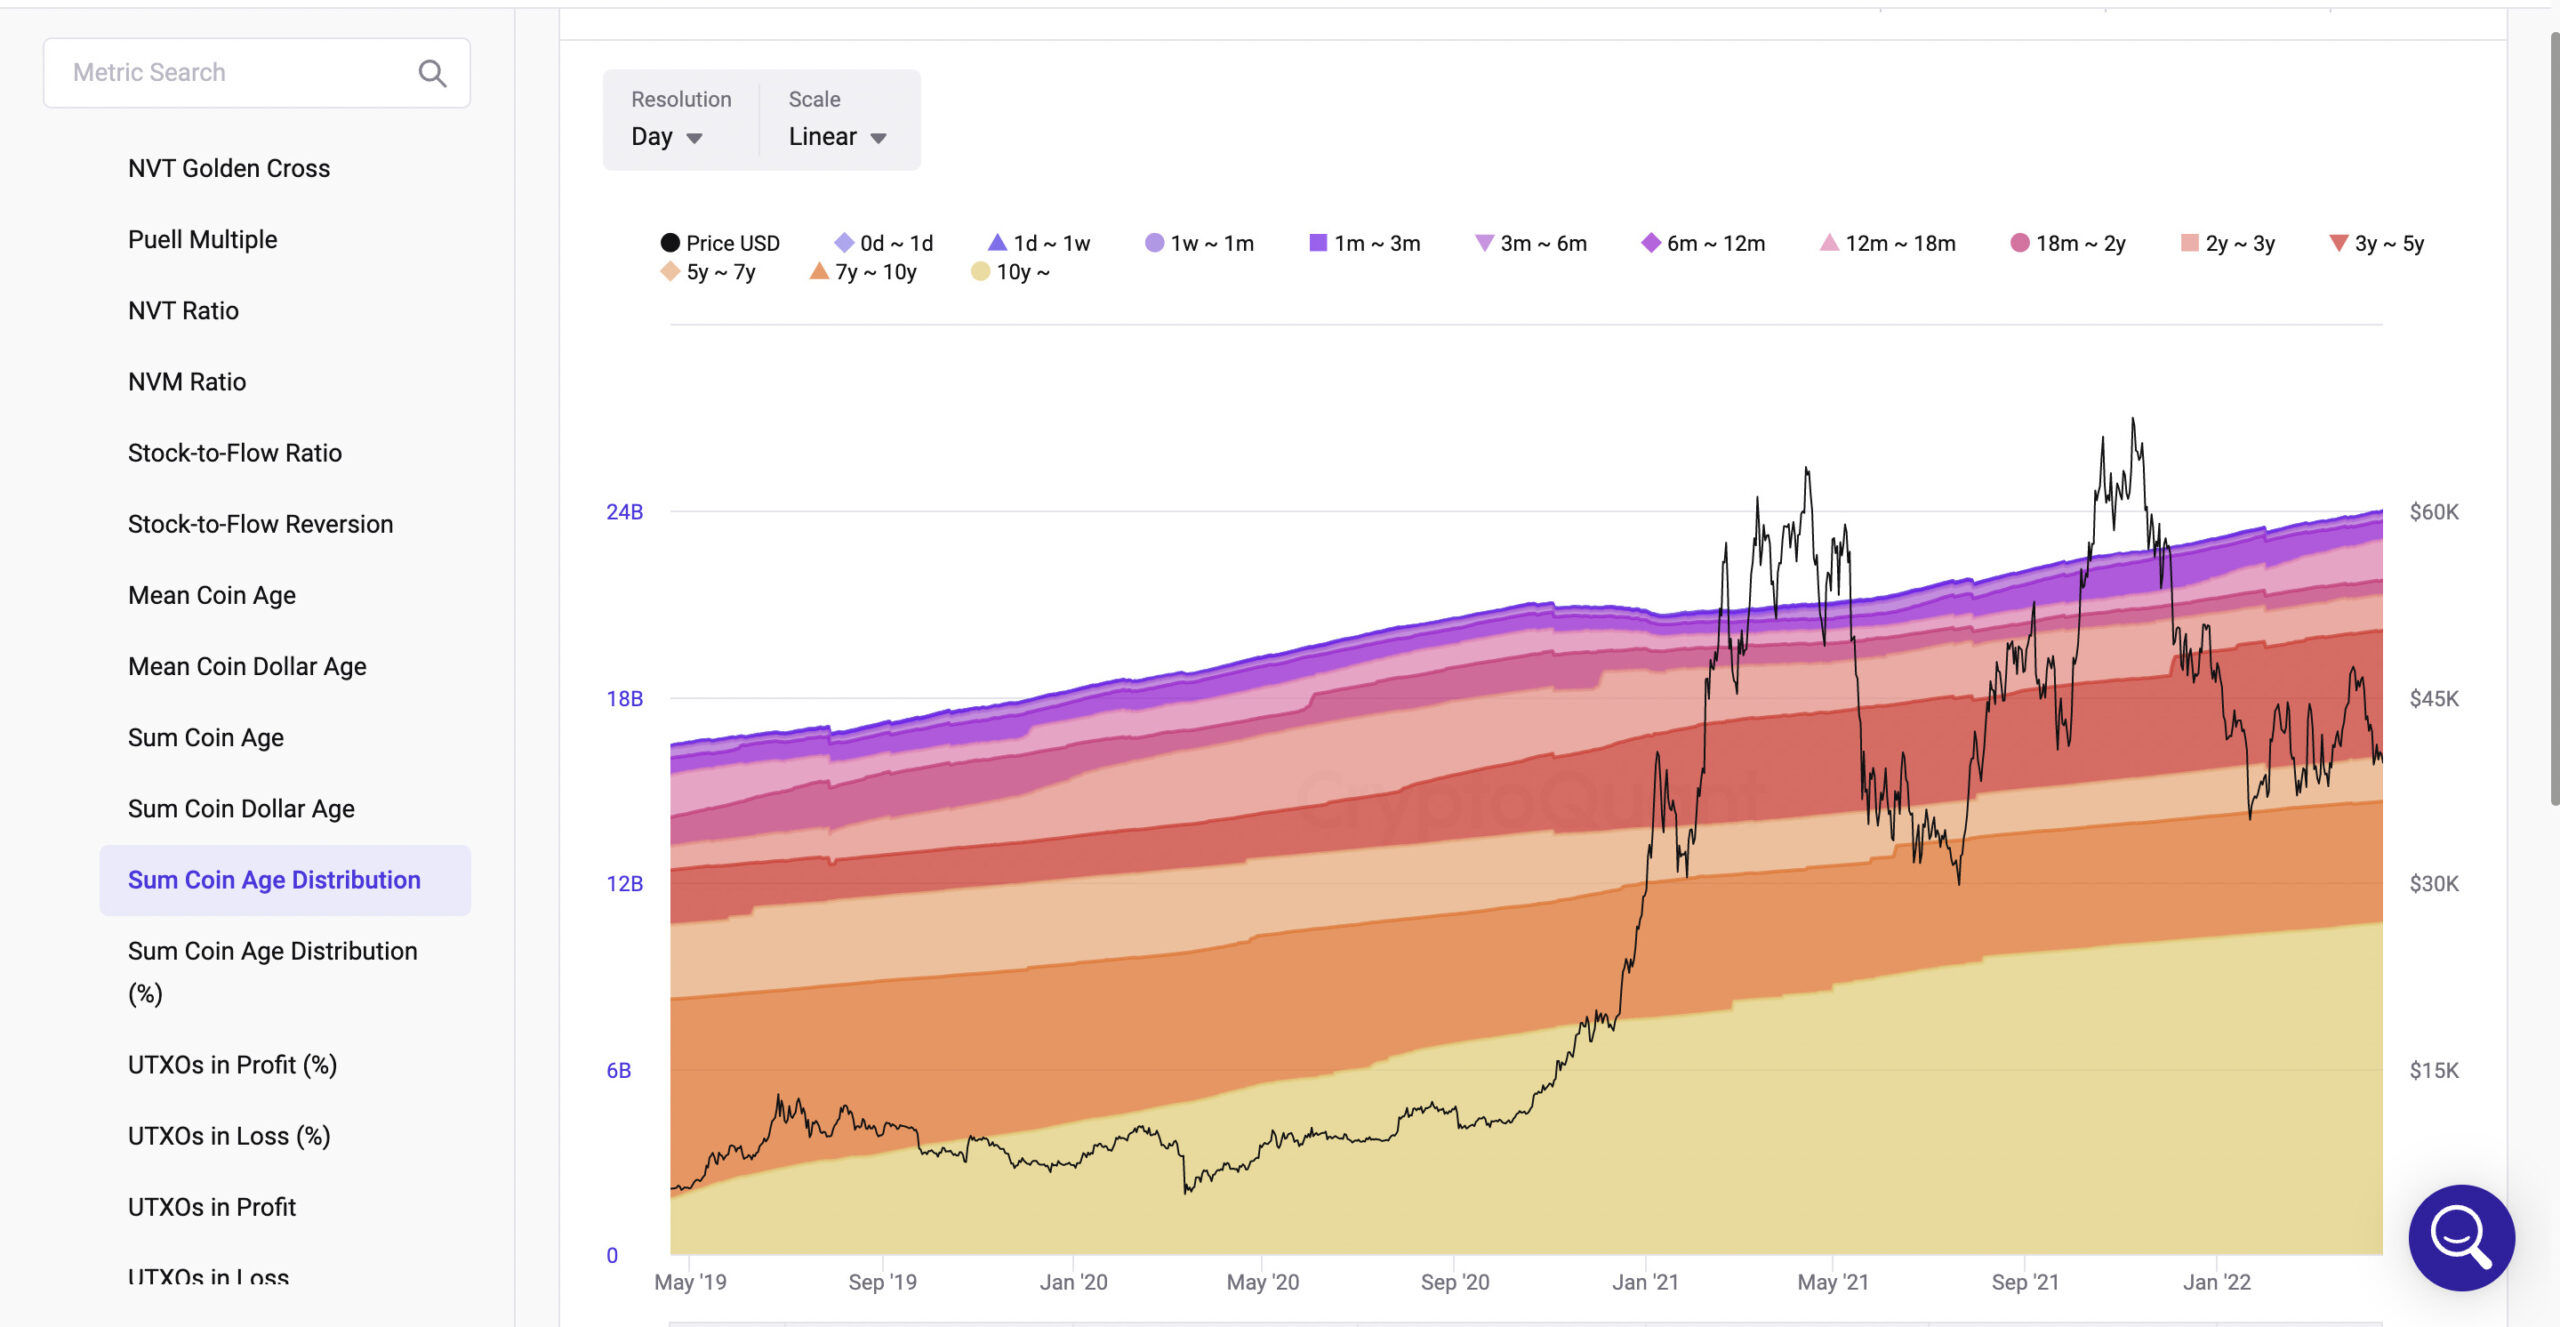This screenshot has width=2560, height=1327.
Task: Toggle the 10y ~ legend series
Action: click(x=1011, y=272)
